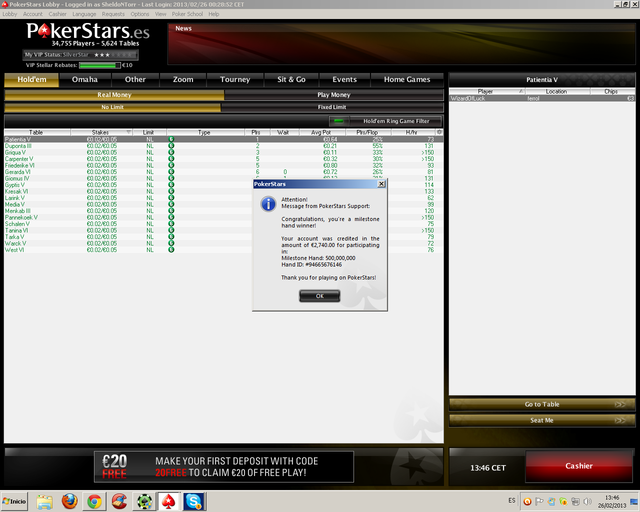Open the Home Games tab

point(407,80)
